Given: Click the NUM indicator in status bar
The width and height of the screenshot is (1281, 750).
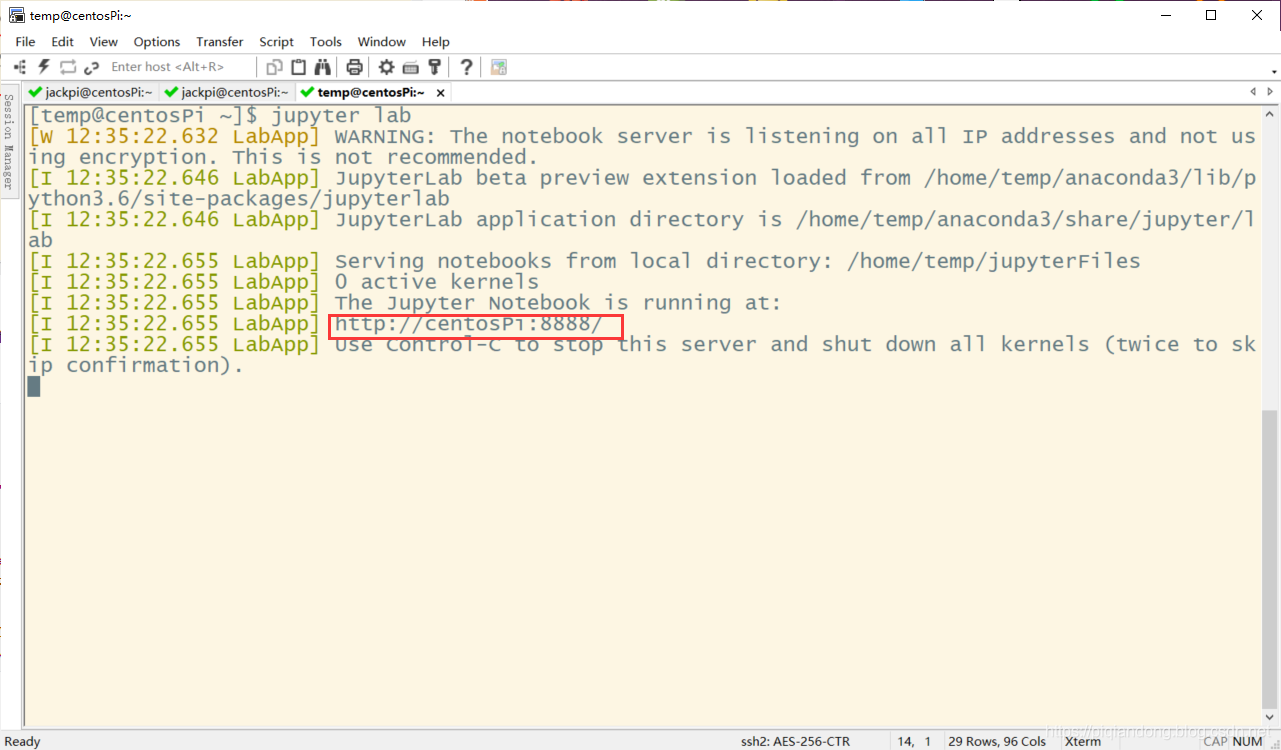Looking at the screenshot, I should (1247, 741).
